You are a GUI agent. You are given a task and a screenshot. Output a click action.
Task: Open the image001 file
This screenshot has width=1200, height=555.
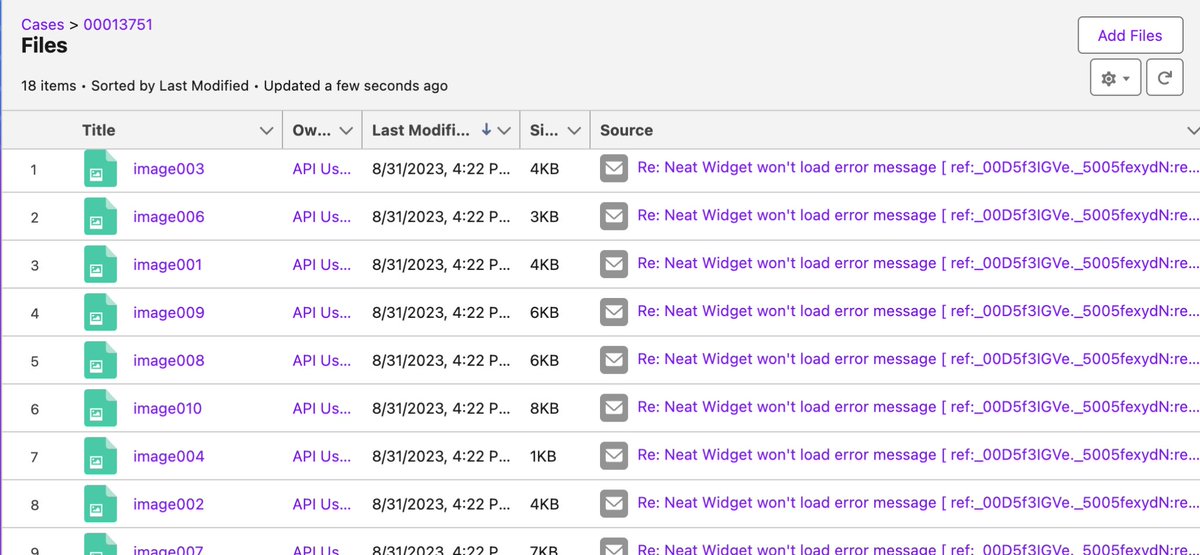167,265
